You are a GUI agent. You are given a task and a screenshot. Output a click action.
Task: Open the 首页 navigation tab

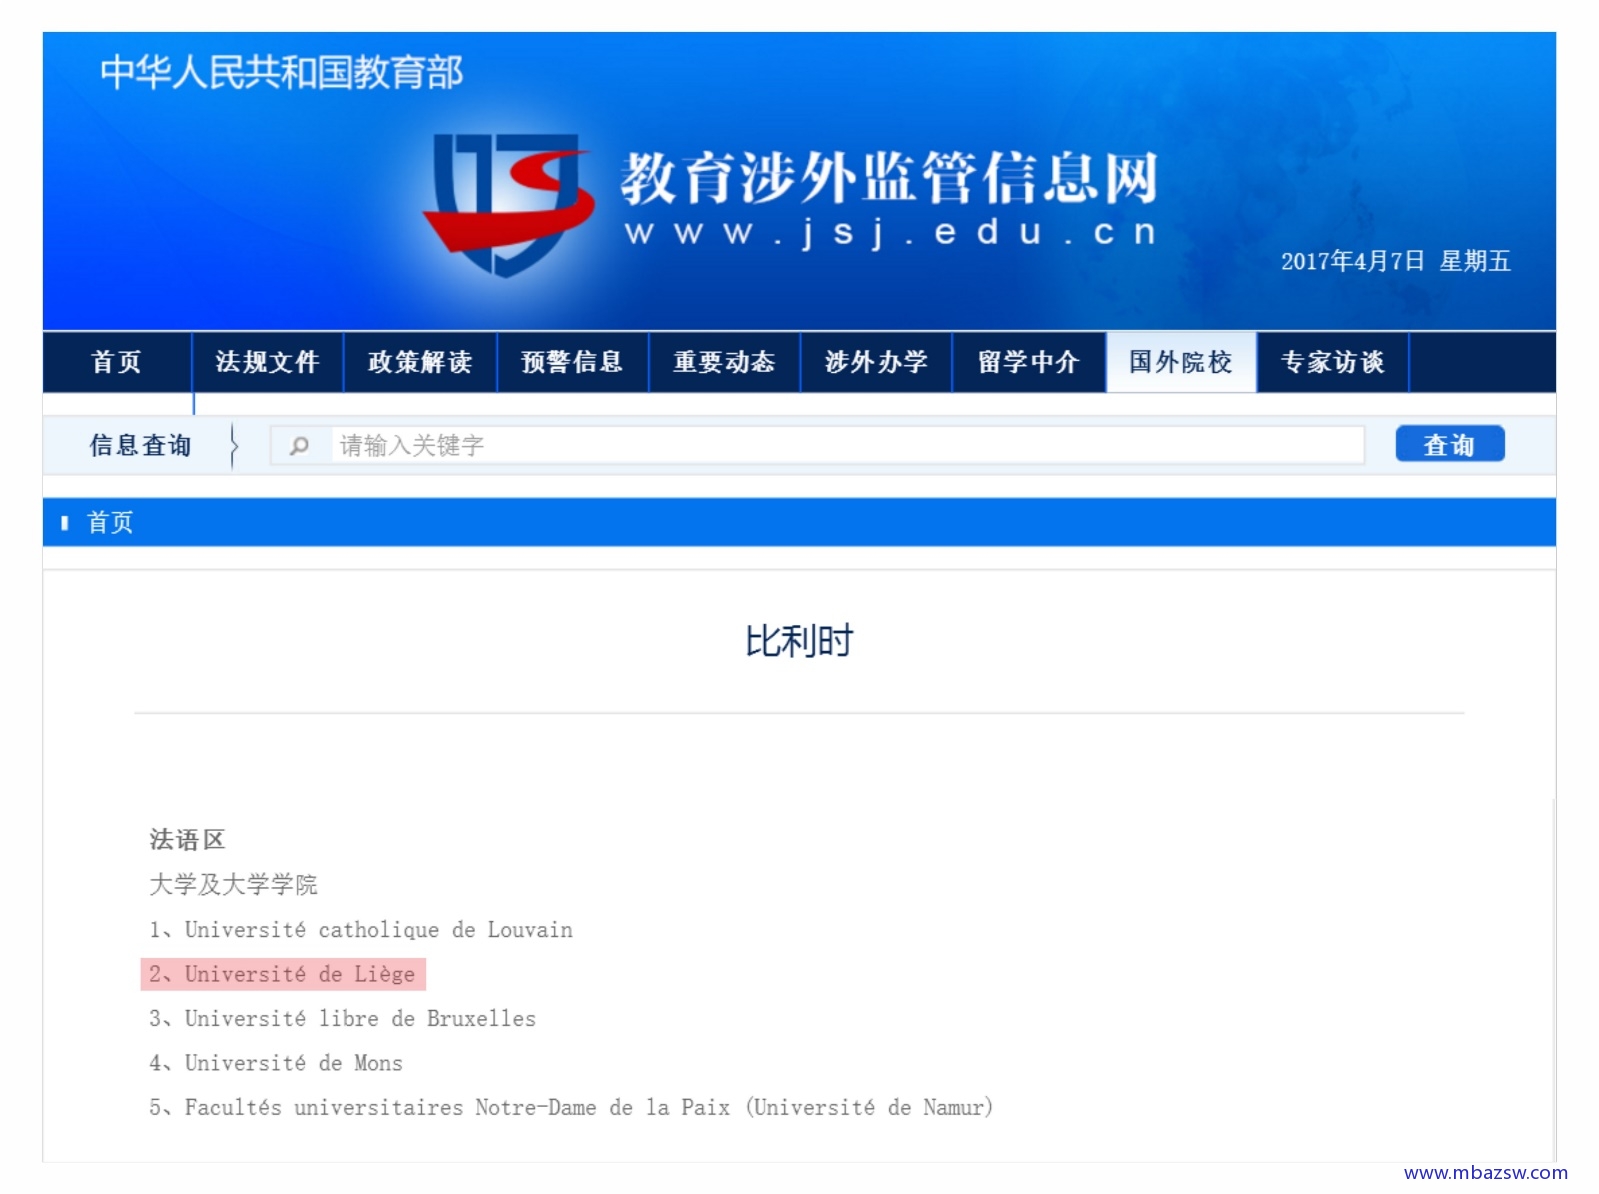pos(117,362)
